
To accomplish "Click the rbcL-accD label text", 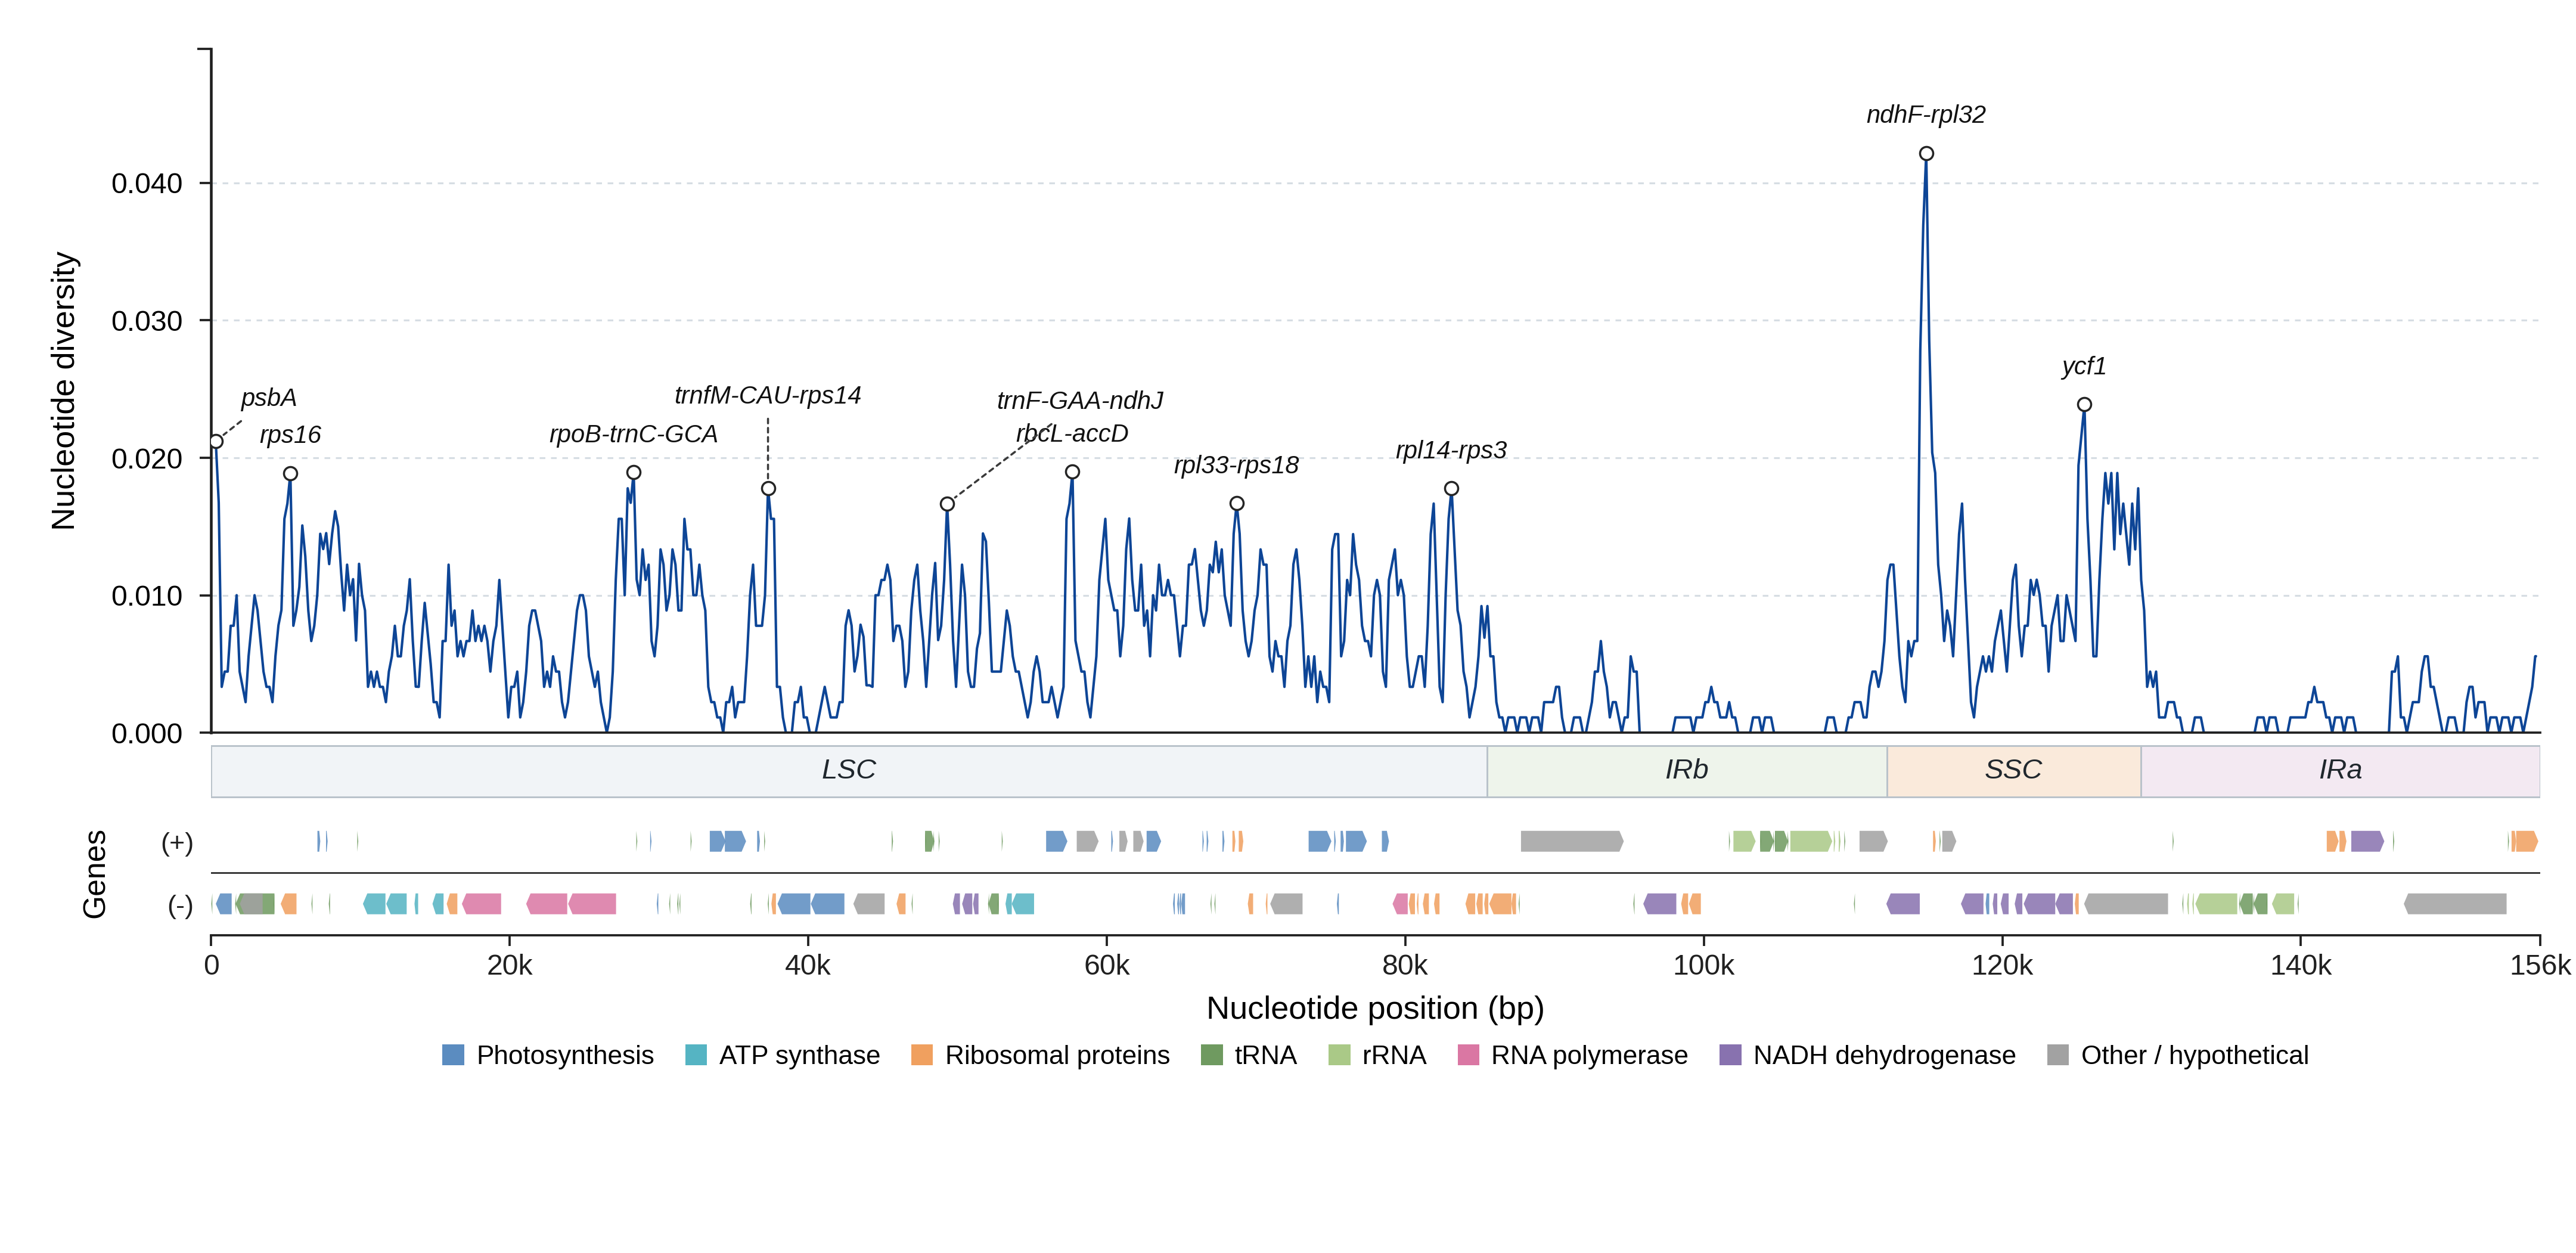I will pyautogui.click(x=1072, y=434).
